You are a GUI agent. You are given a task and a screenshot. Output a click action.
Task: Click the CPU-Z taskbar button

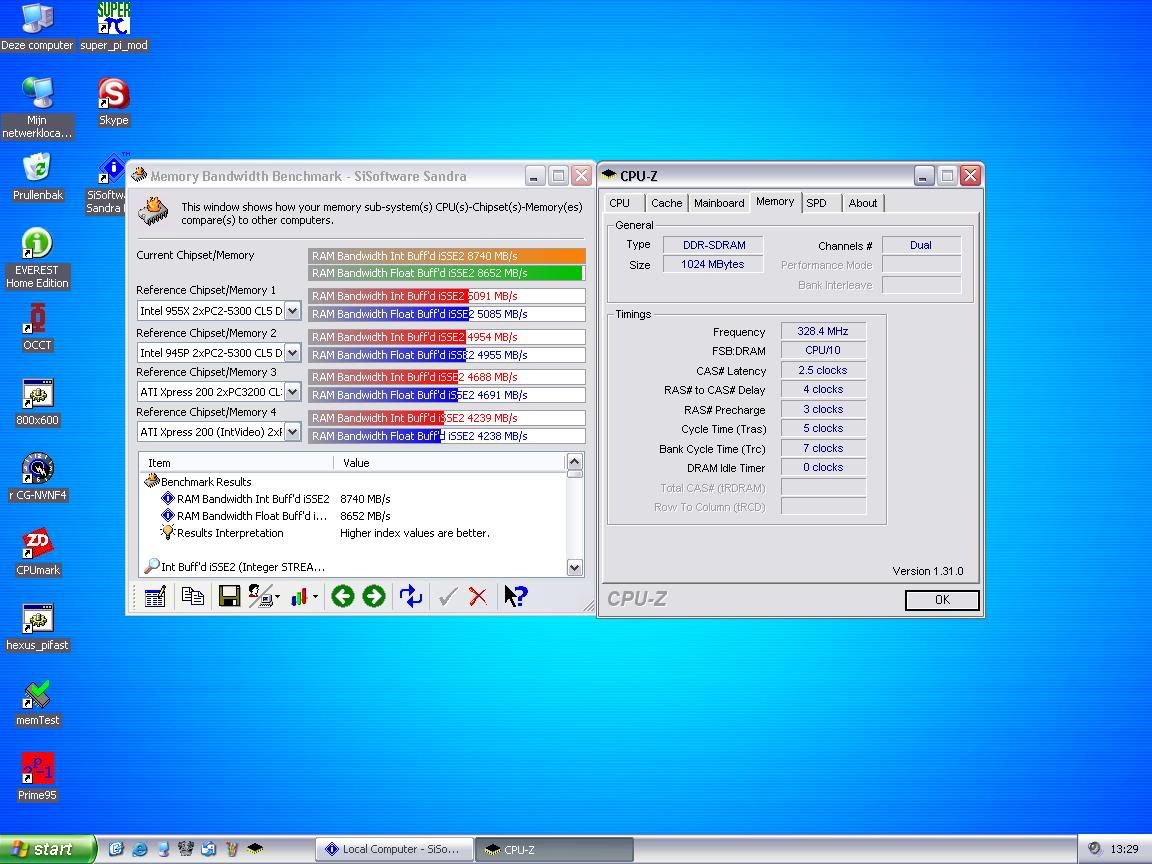555,849
